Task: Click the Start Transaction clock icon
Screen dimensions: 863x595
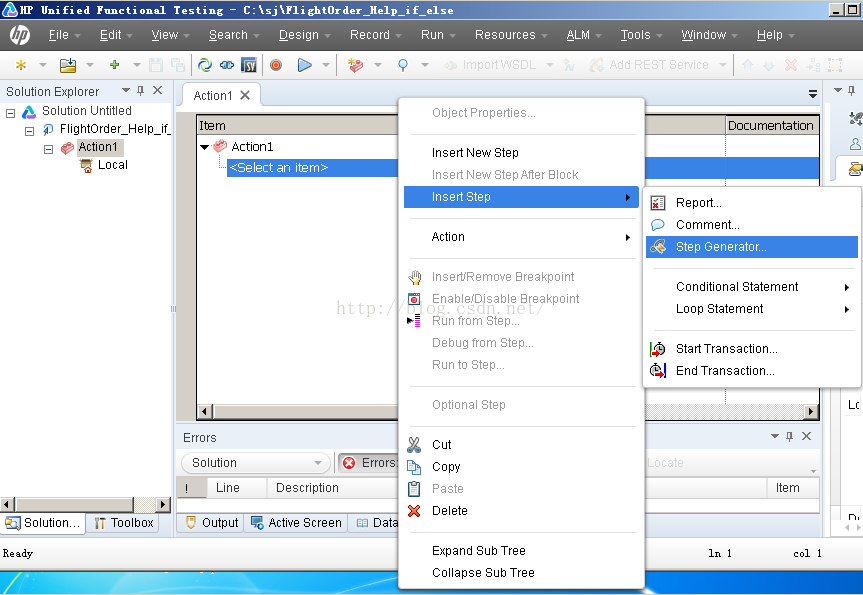Action: [658, 348]
